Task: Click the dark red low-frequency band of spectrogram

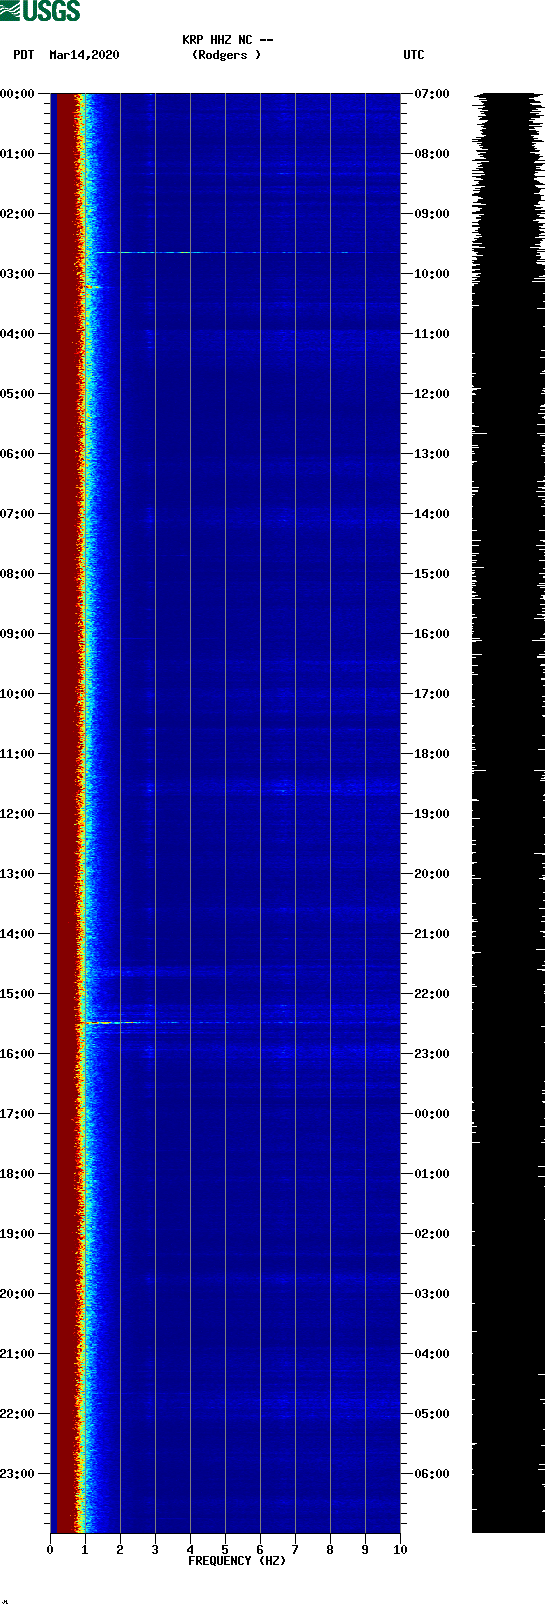Action: click(65, 813)
